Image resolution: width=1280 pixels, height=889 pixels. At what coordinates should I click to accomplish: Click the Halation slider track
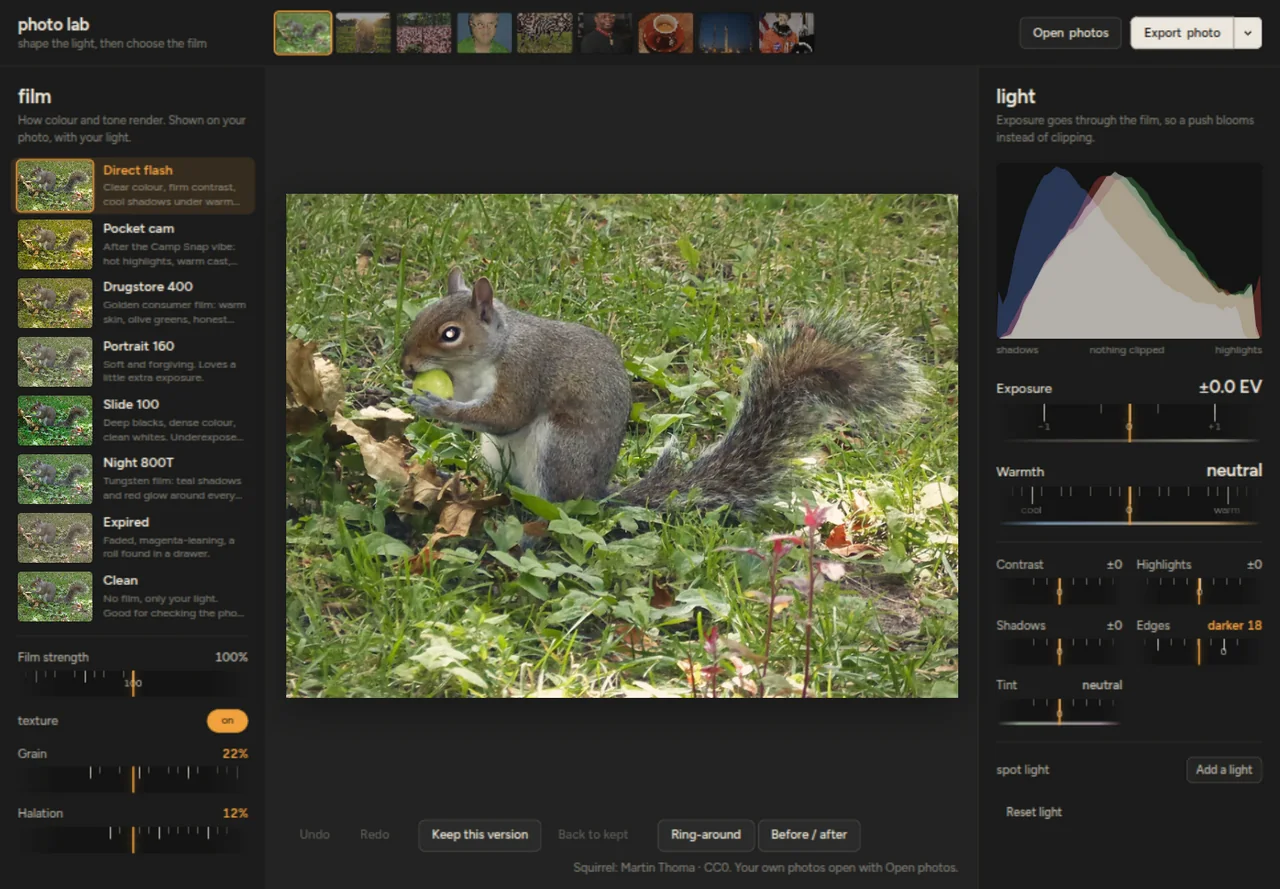point(132,838)
